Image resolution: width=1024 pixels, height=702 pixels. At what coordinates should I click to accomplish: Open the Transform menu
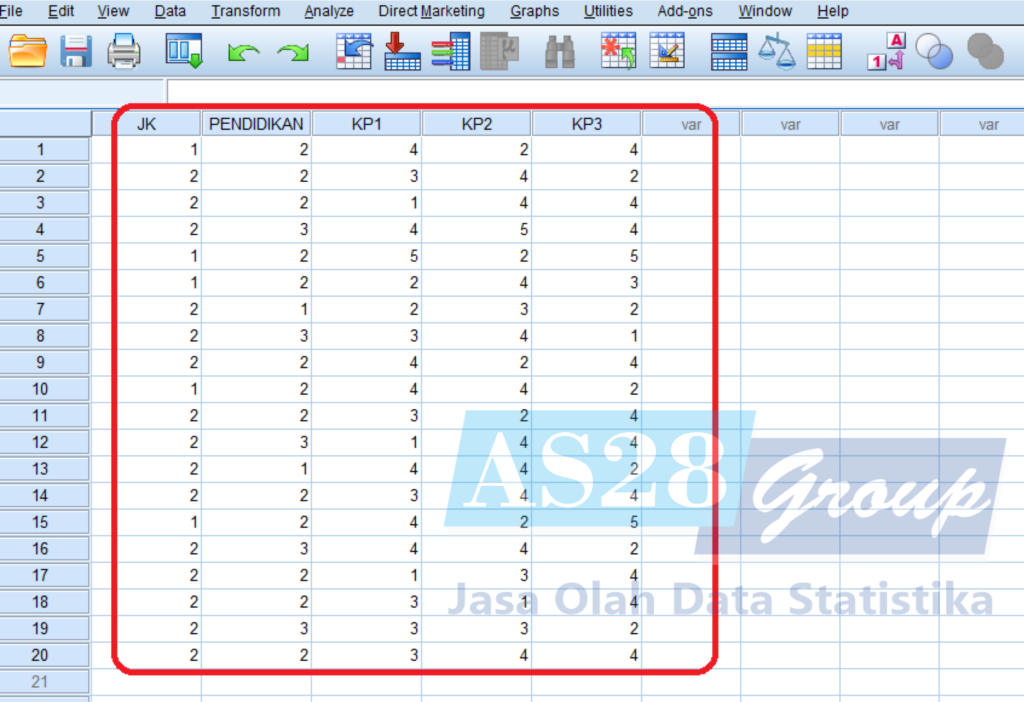(245, 11)
